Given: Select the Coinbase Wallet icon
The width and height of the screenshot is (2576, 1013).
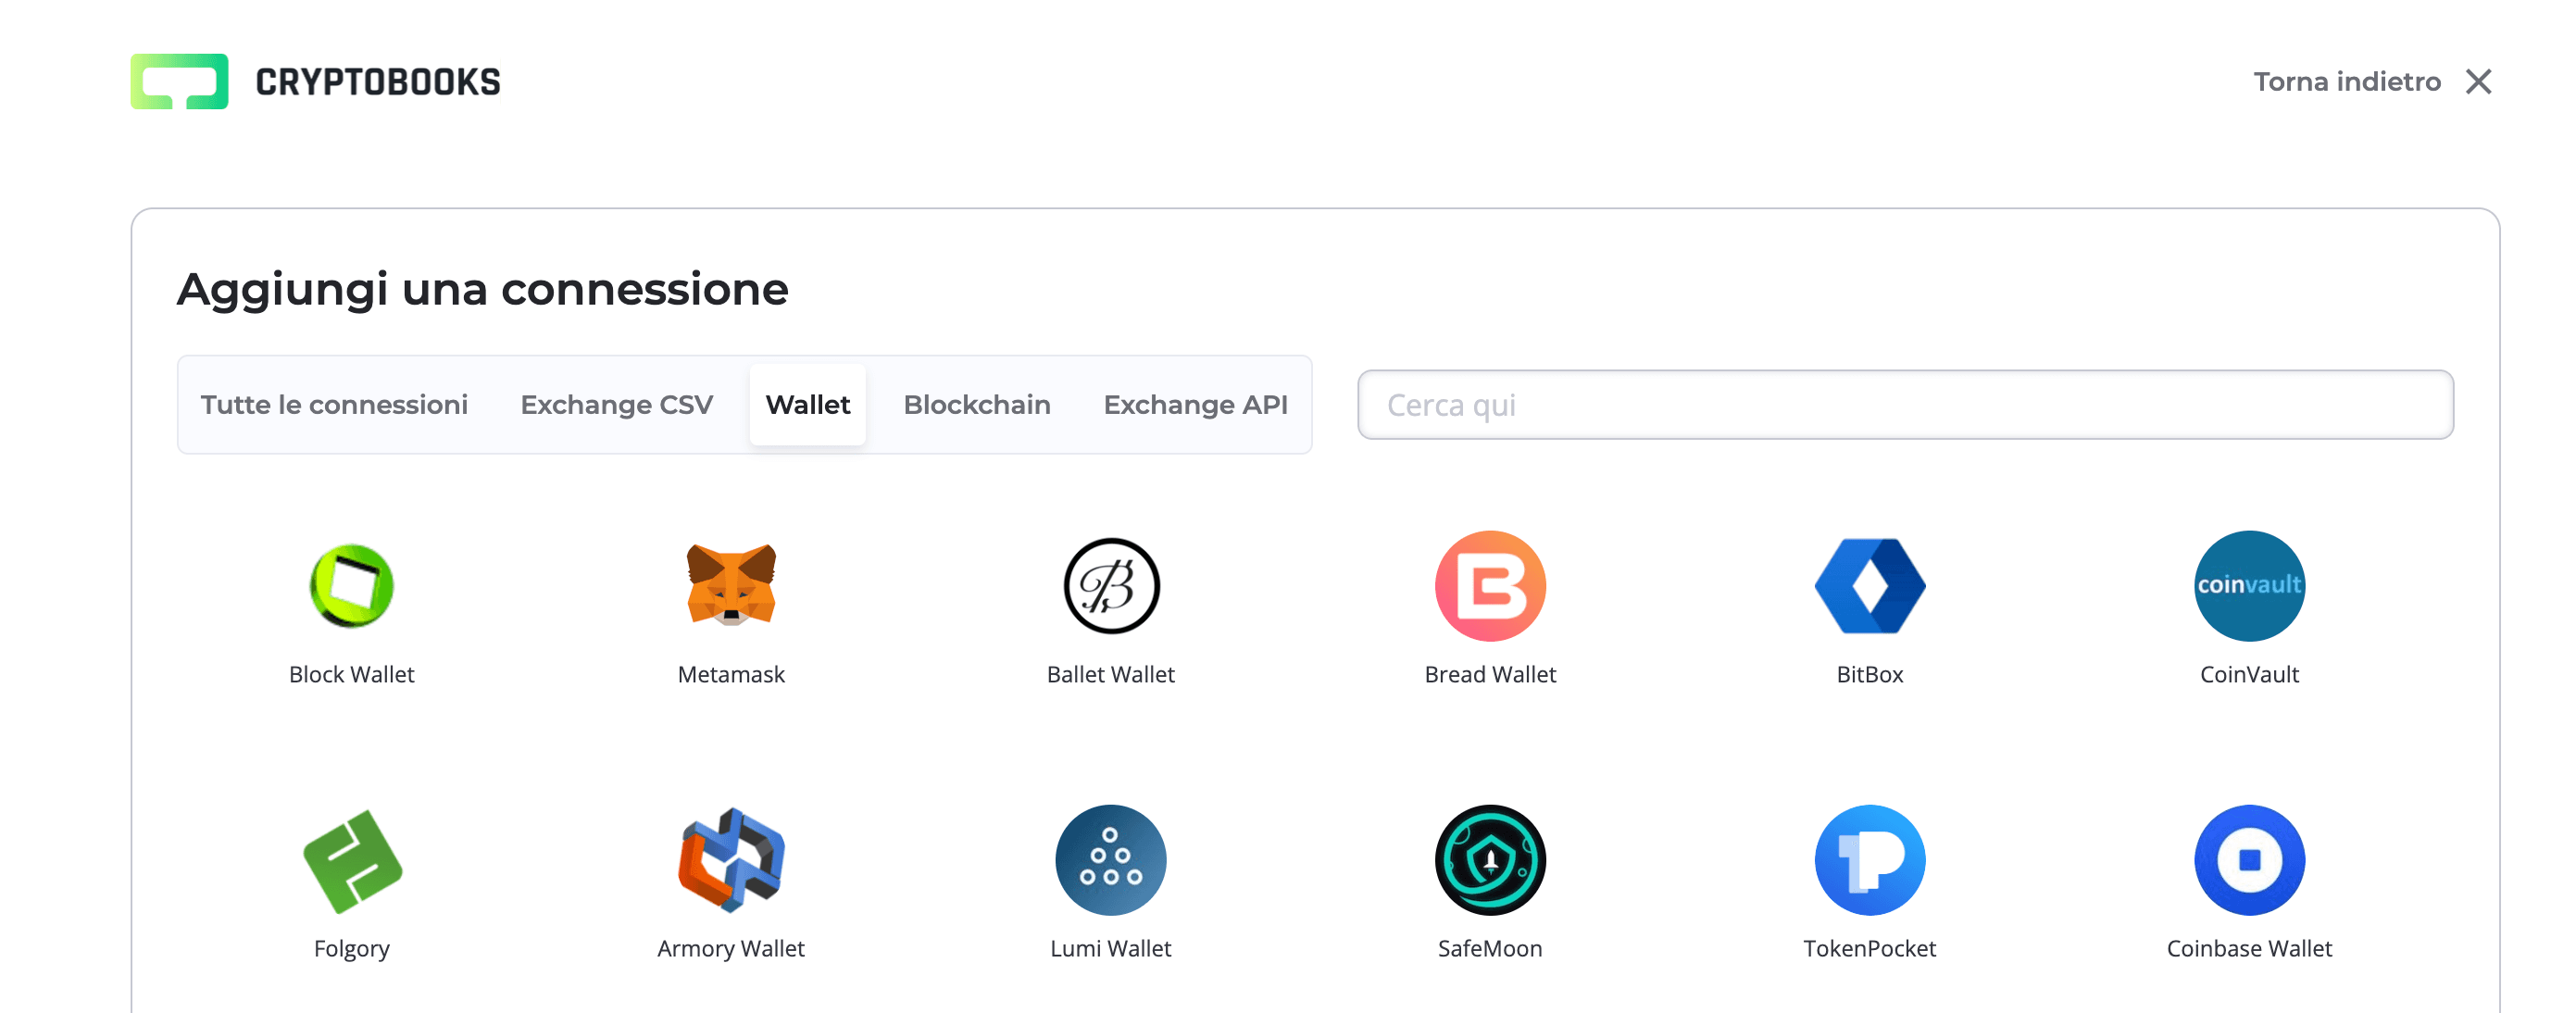Looking at the screenshot, I should tap(2249, 860).
